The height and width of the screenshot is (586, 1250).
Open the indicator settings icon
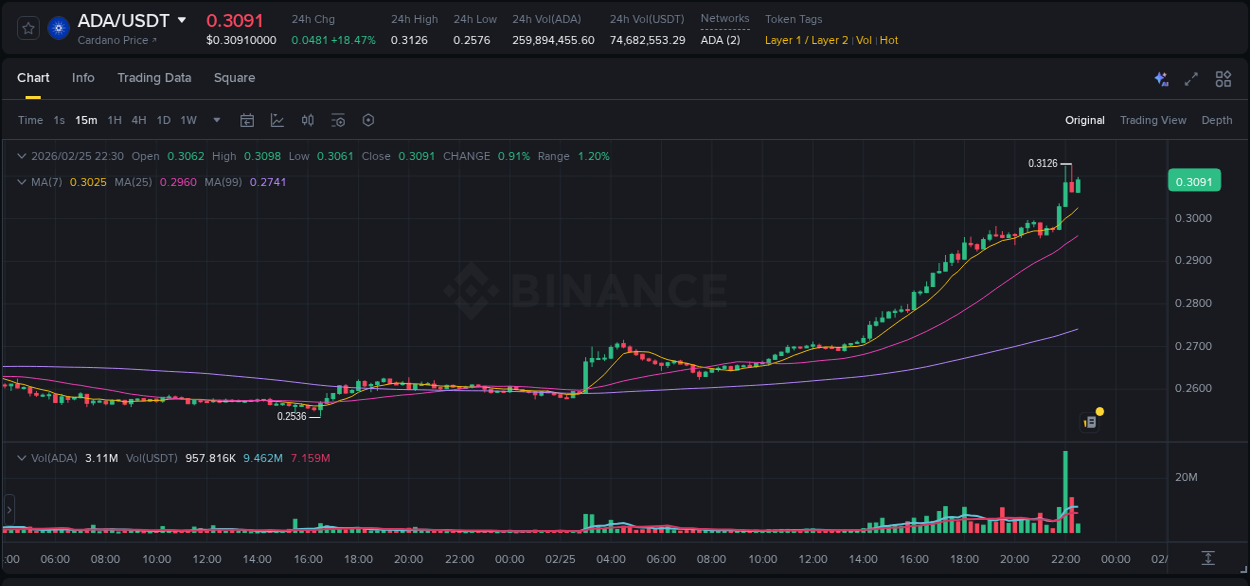coord(338,120)
